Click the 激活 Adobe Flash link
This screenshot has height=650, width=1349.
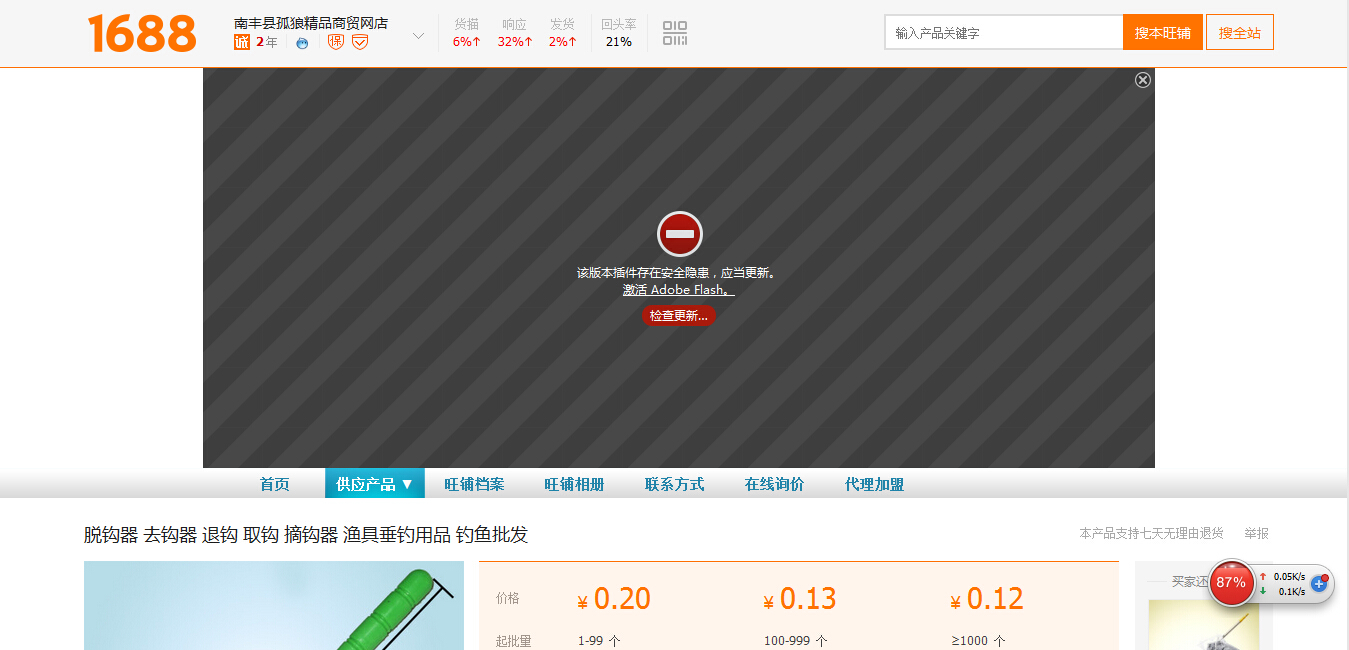pyautogui.click(x=678, y=290)
